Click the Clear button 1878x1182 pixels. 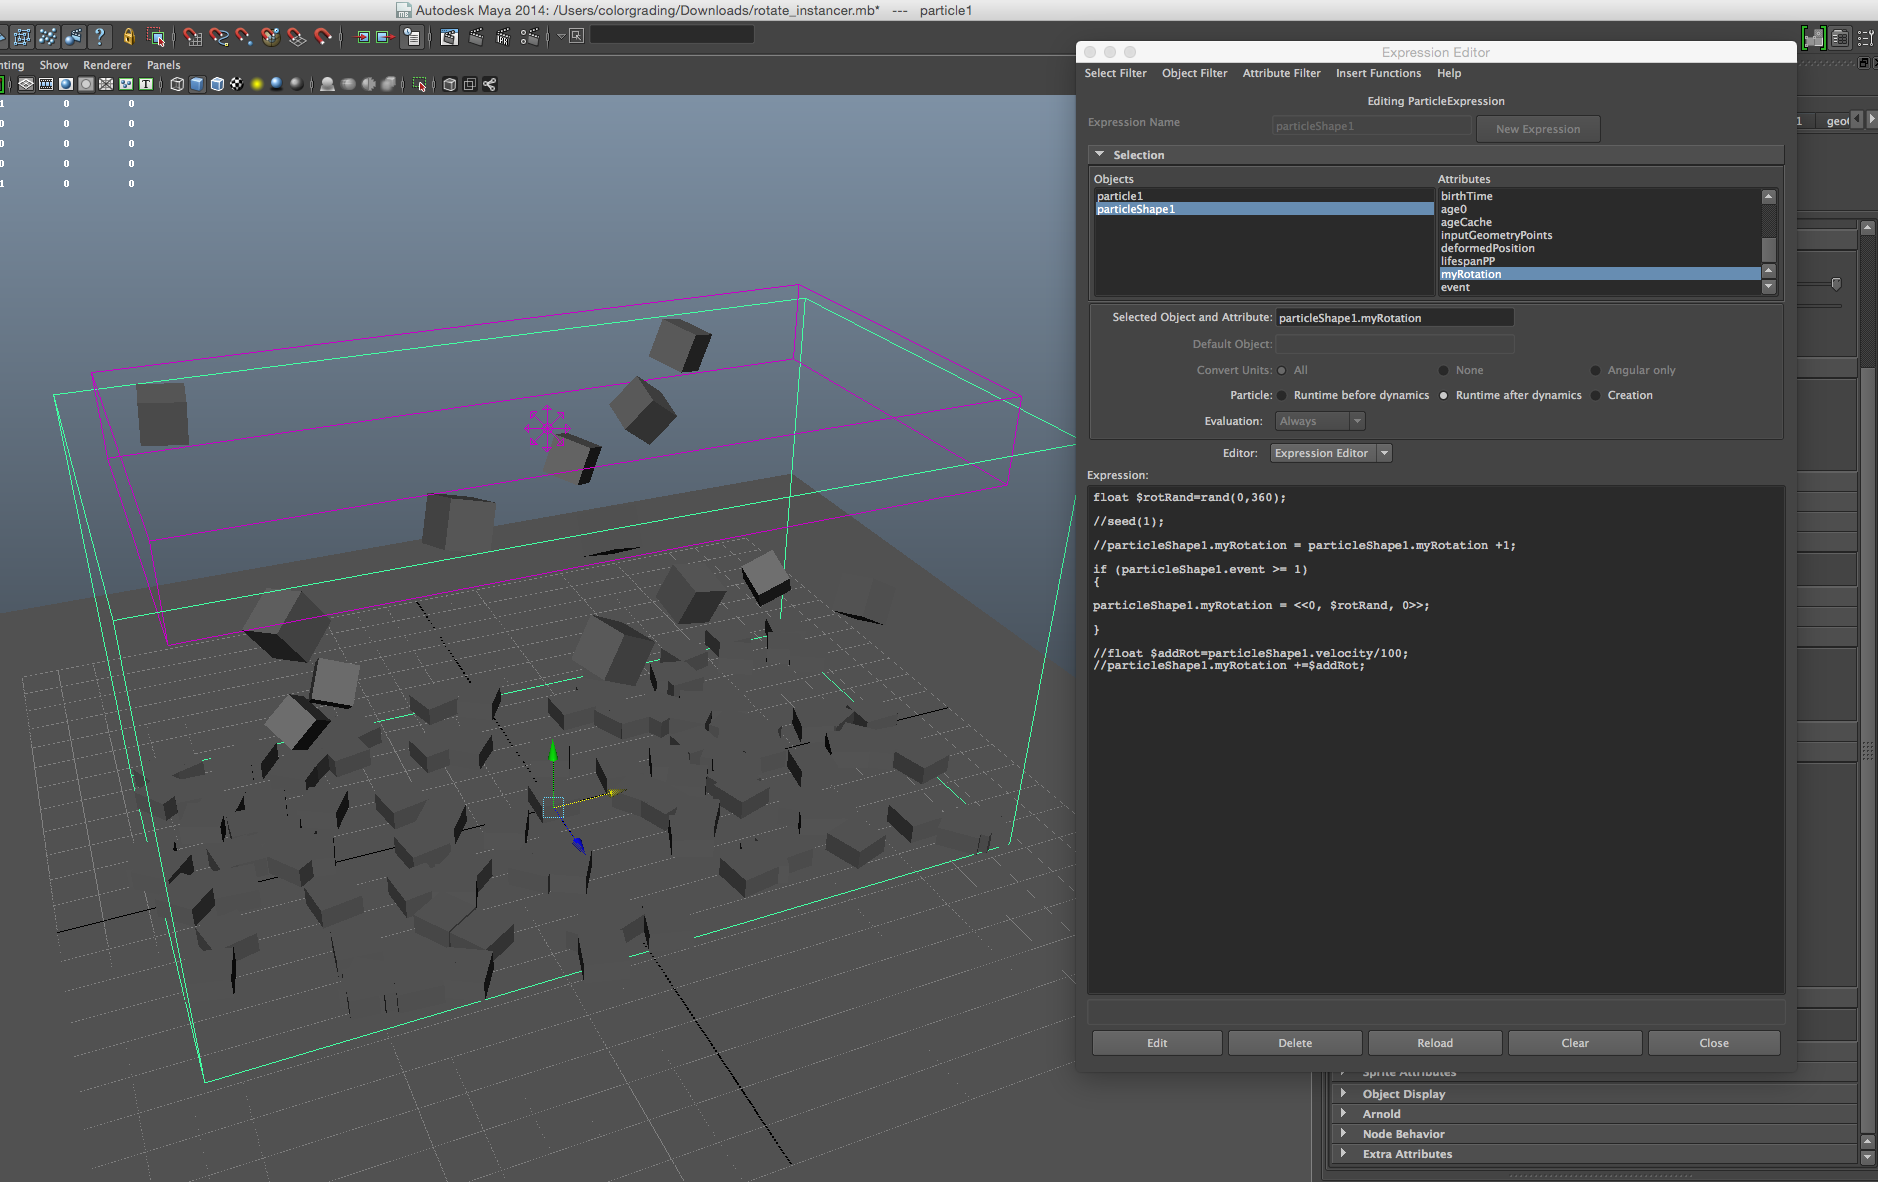point(1575,1043)
